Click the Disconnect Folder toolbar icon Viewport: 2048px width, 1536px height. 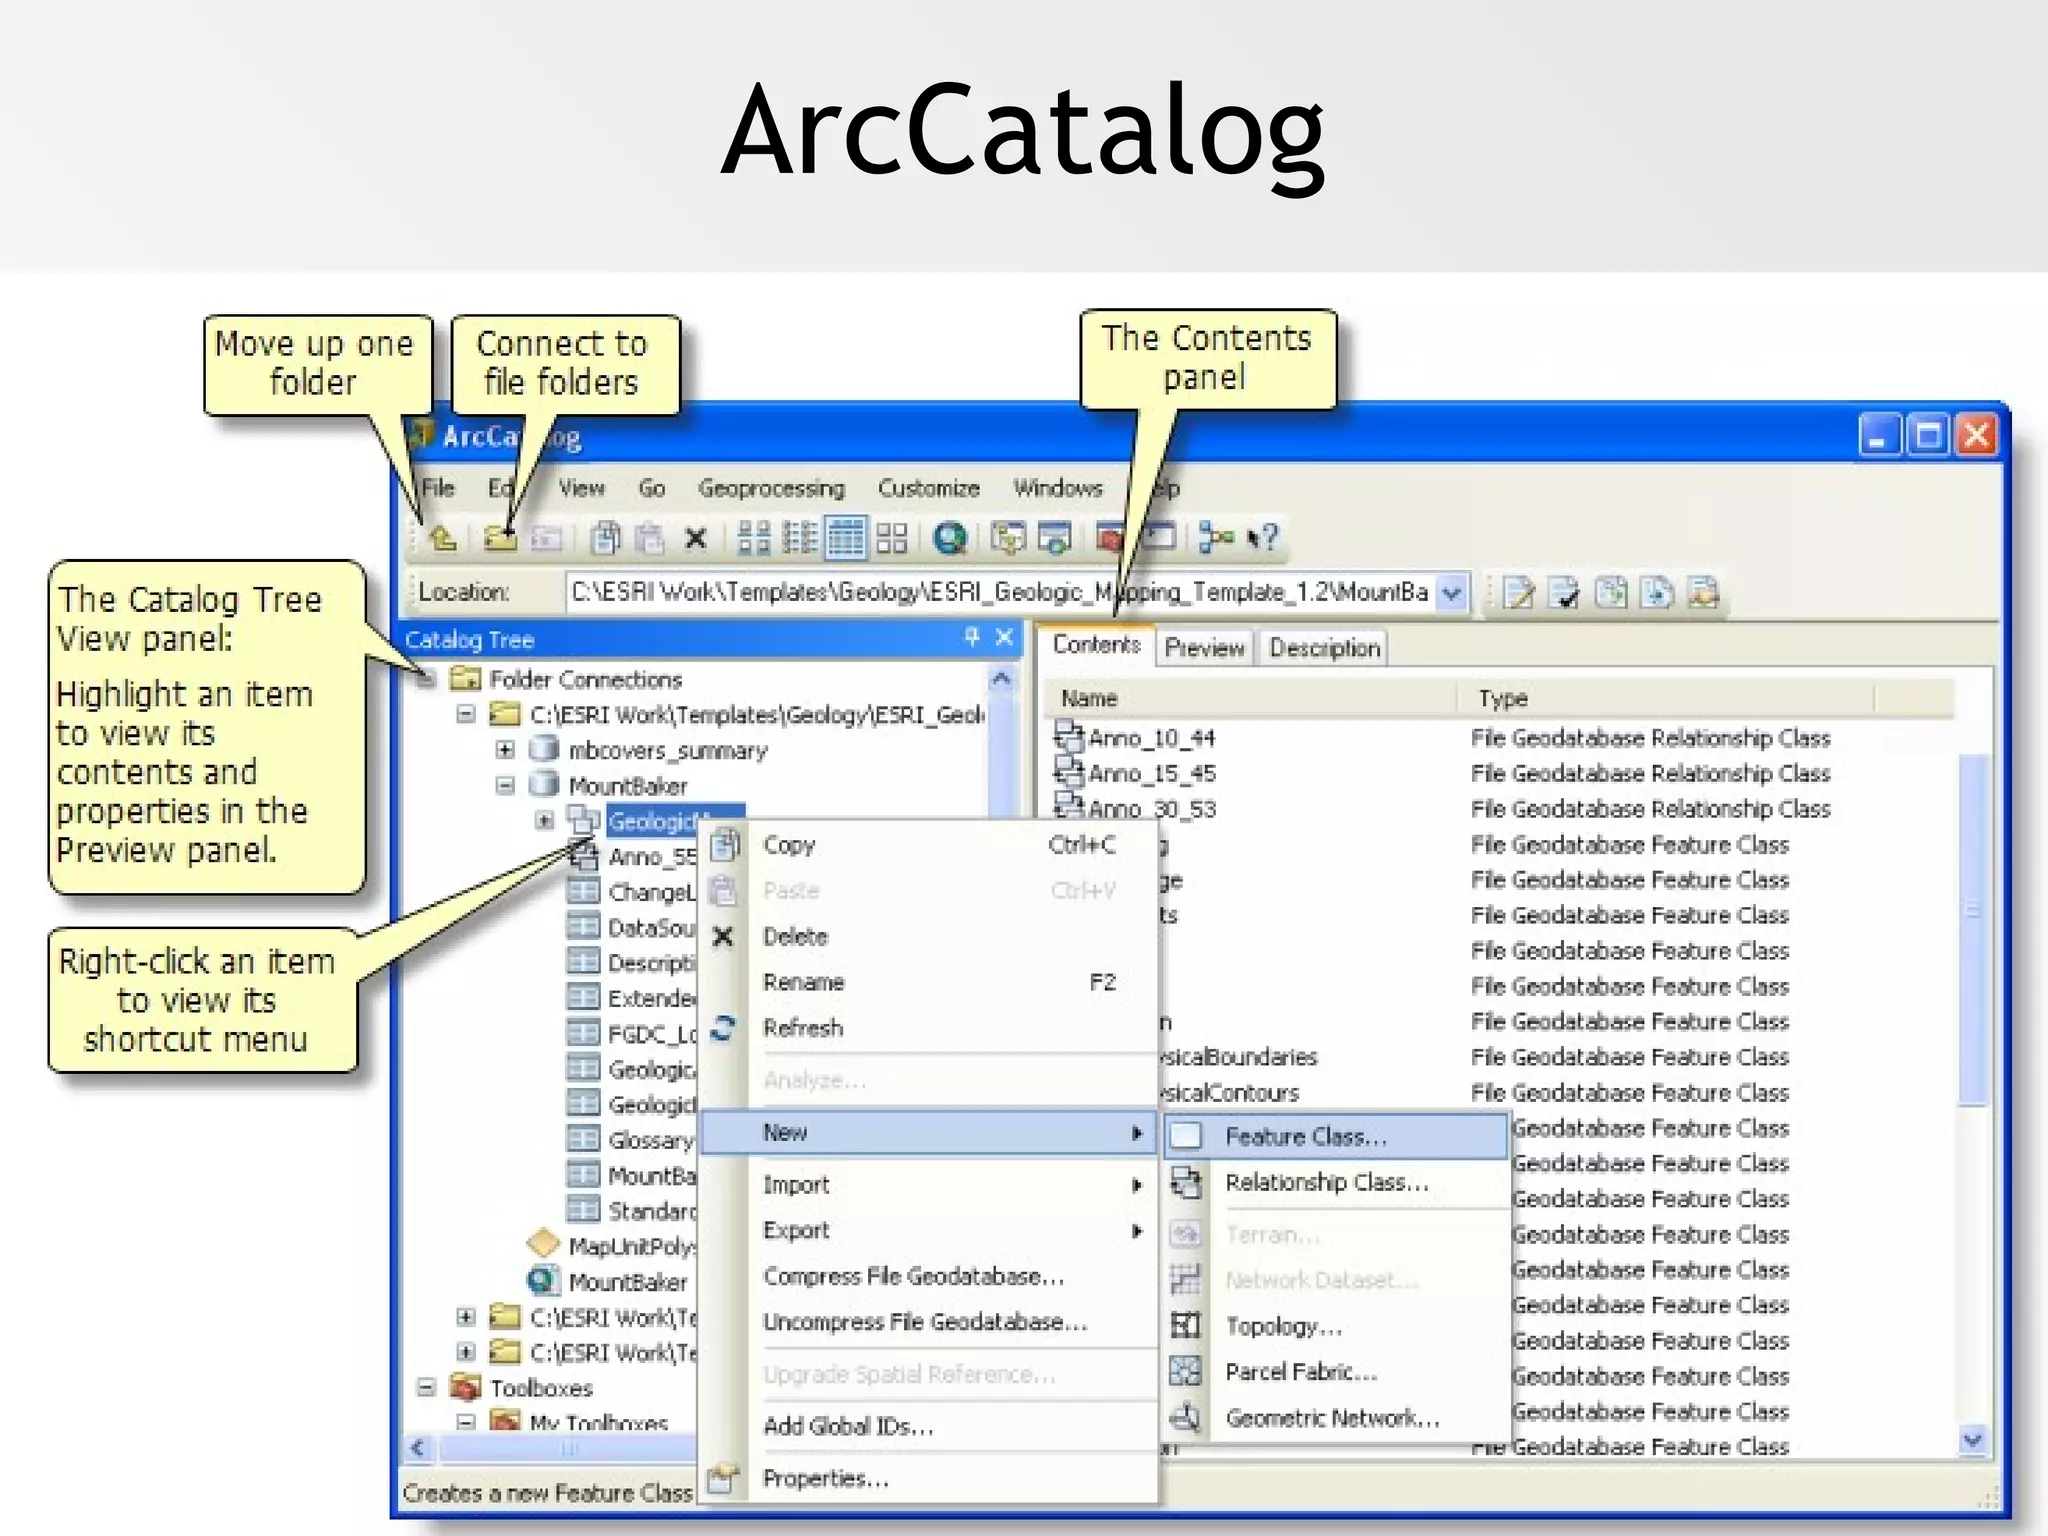tap(546, 539)
